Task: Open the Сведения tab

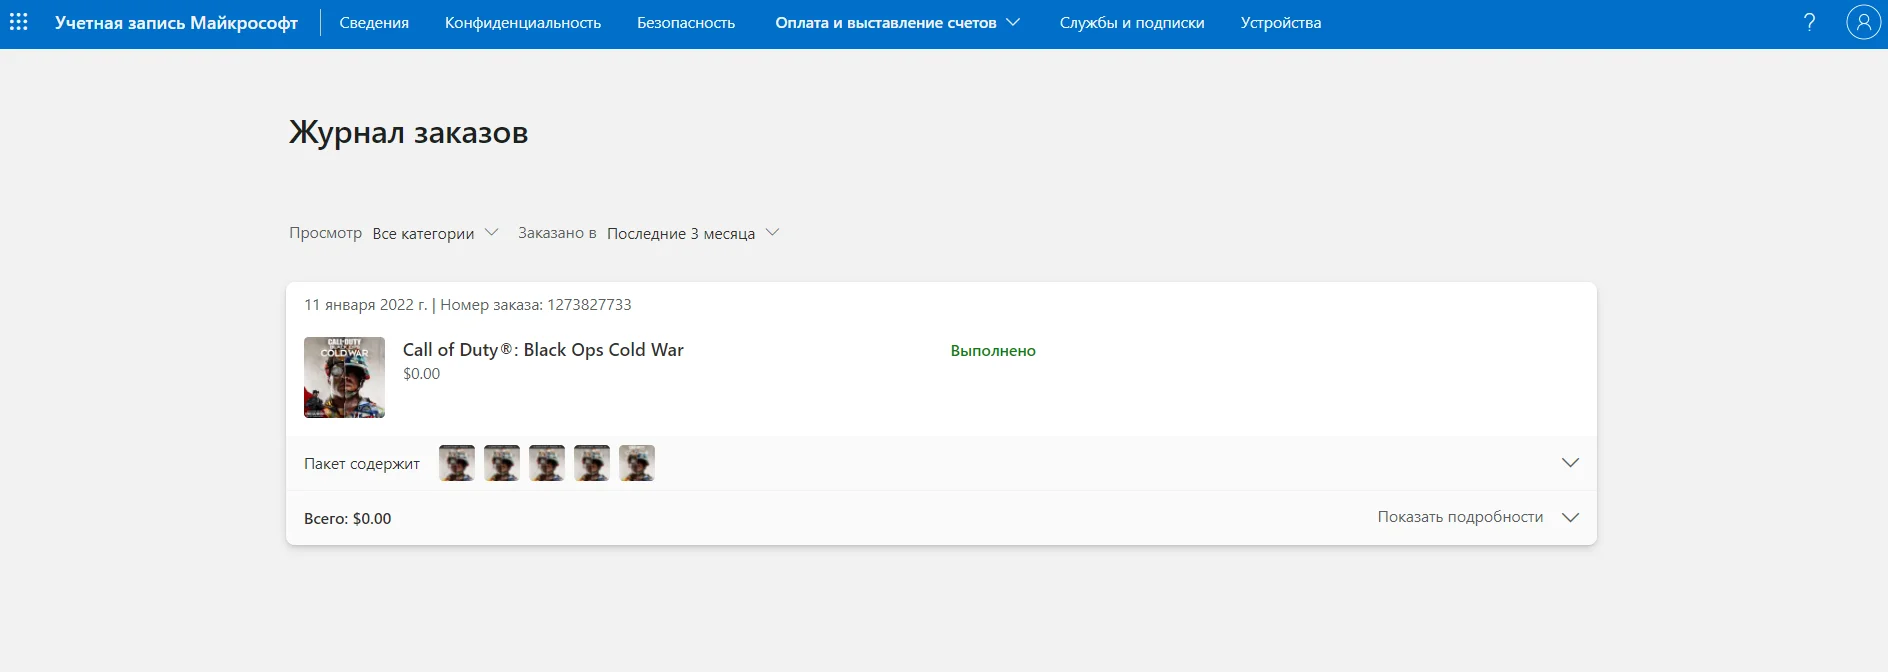Action: coord(374,23)
